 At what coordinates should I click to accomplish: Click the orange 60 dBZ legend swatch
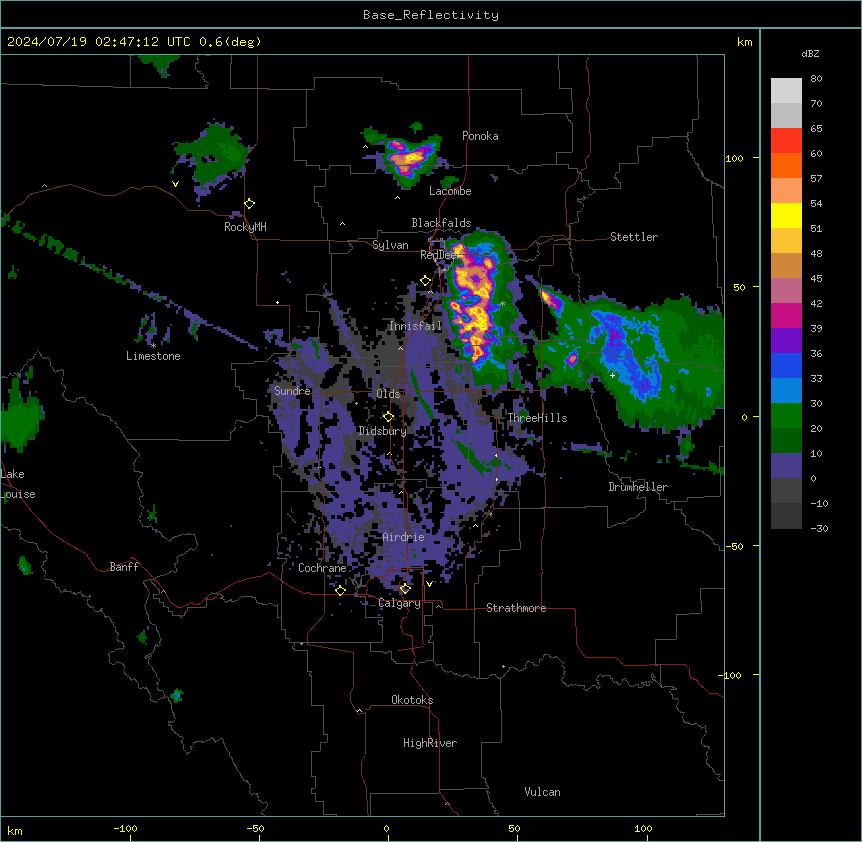point(786,165)
